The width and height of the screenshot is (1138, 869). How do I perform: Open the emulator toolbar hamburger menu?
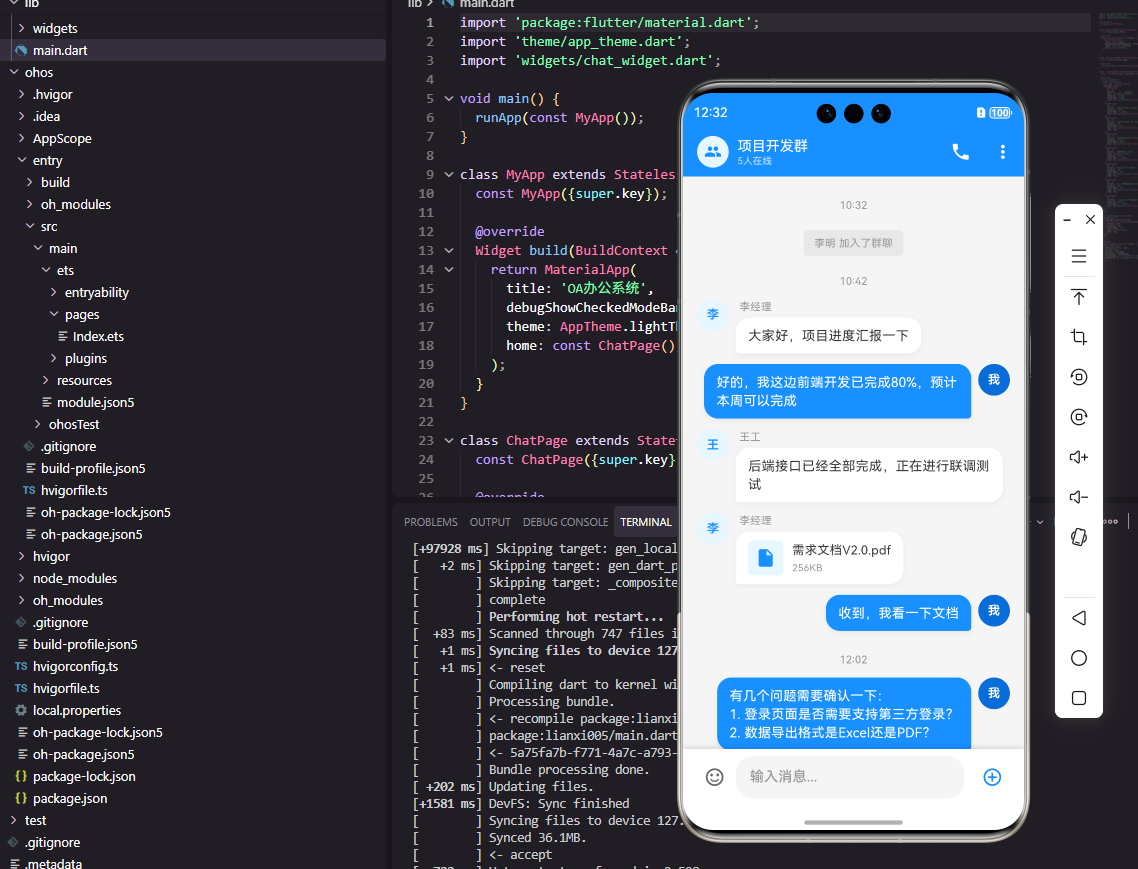pos(1078,256)
